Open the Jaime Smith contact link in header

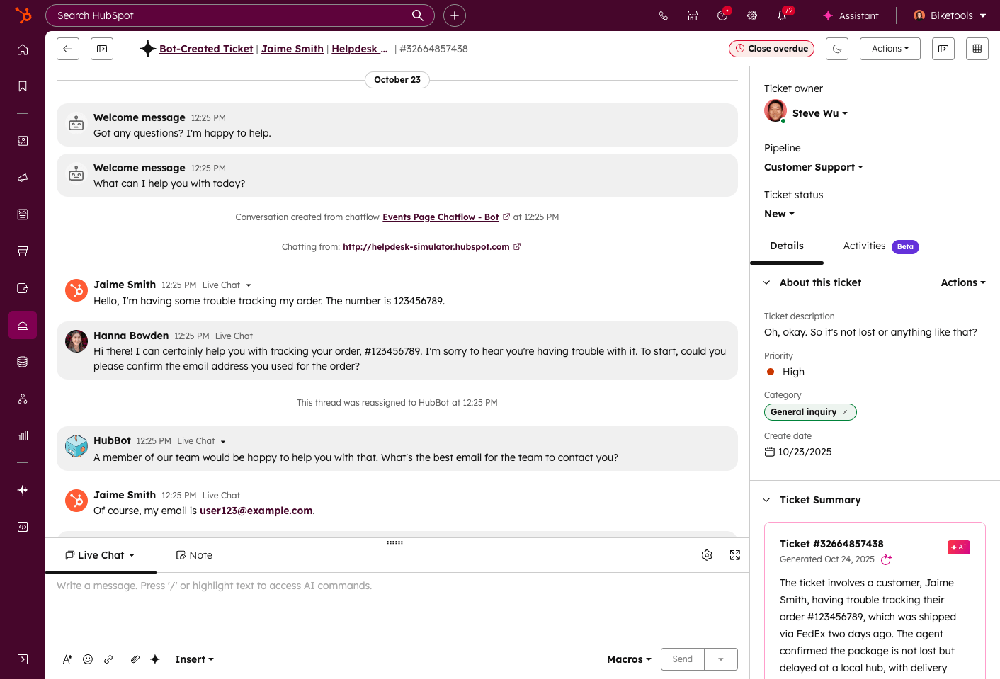click(292, 48)
